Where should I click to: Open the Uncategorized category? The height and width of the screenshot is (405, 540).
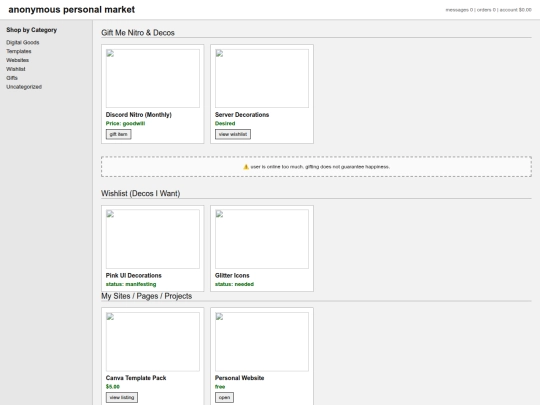click(x=24, y=87)
